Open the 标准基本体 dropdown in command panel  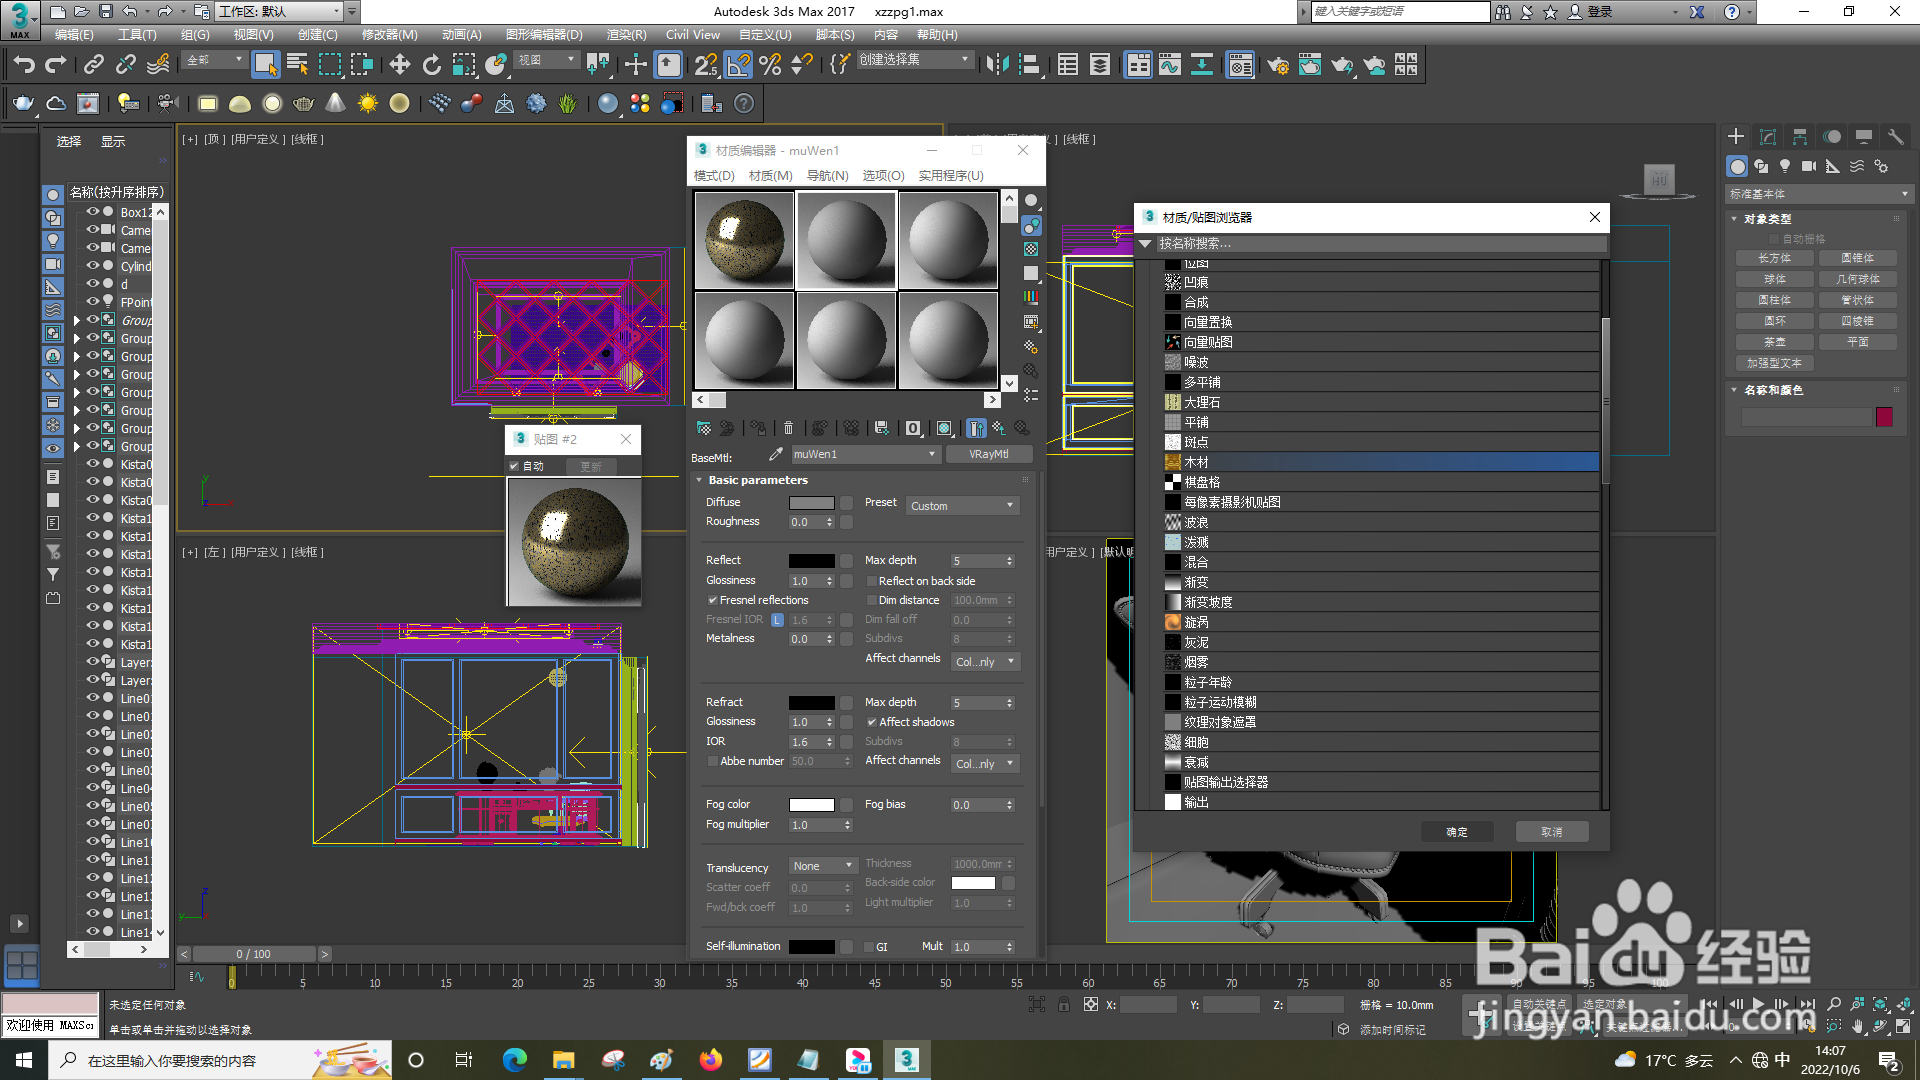tap(1818, 194)
